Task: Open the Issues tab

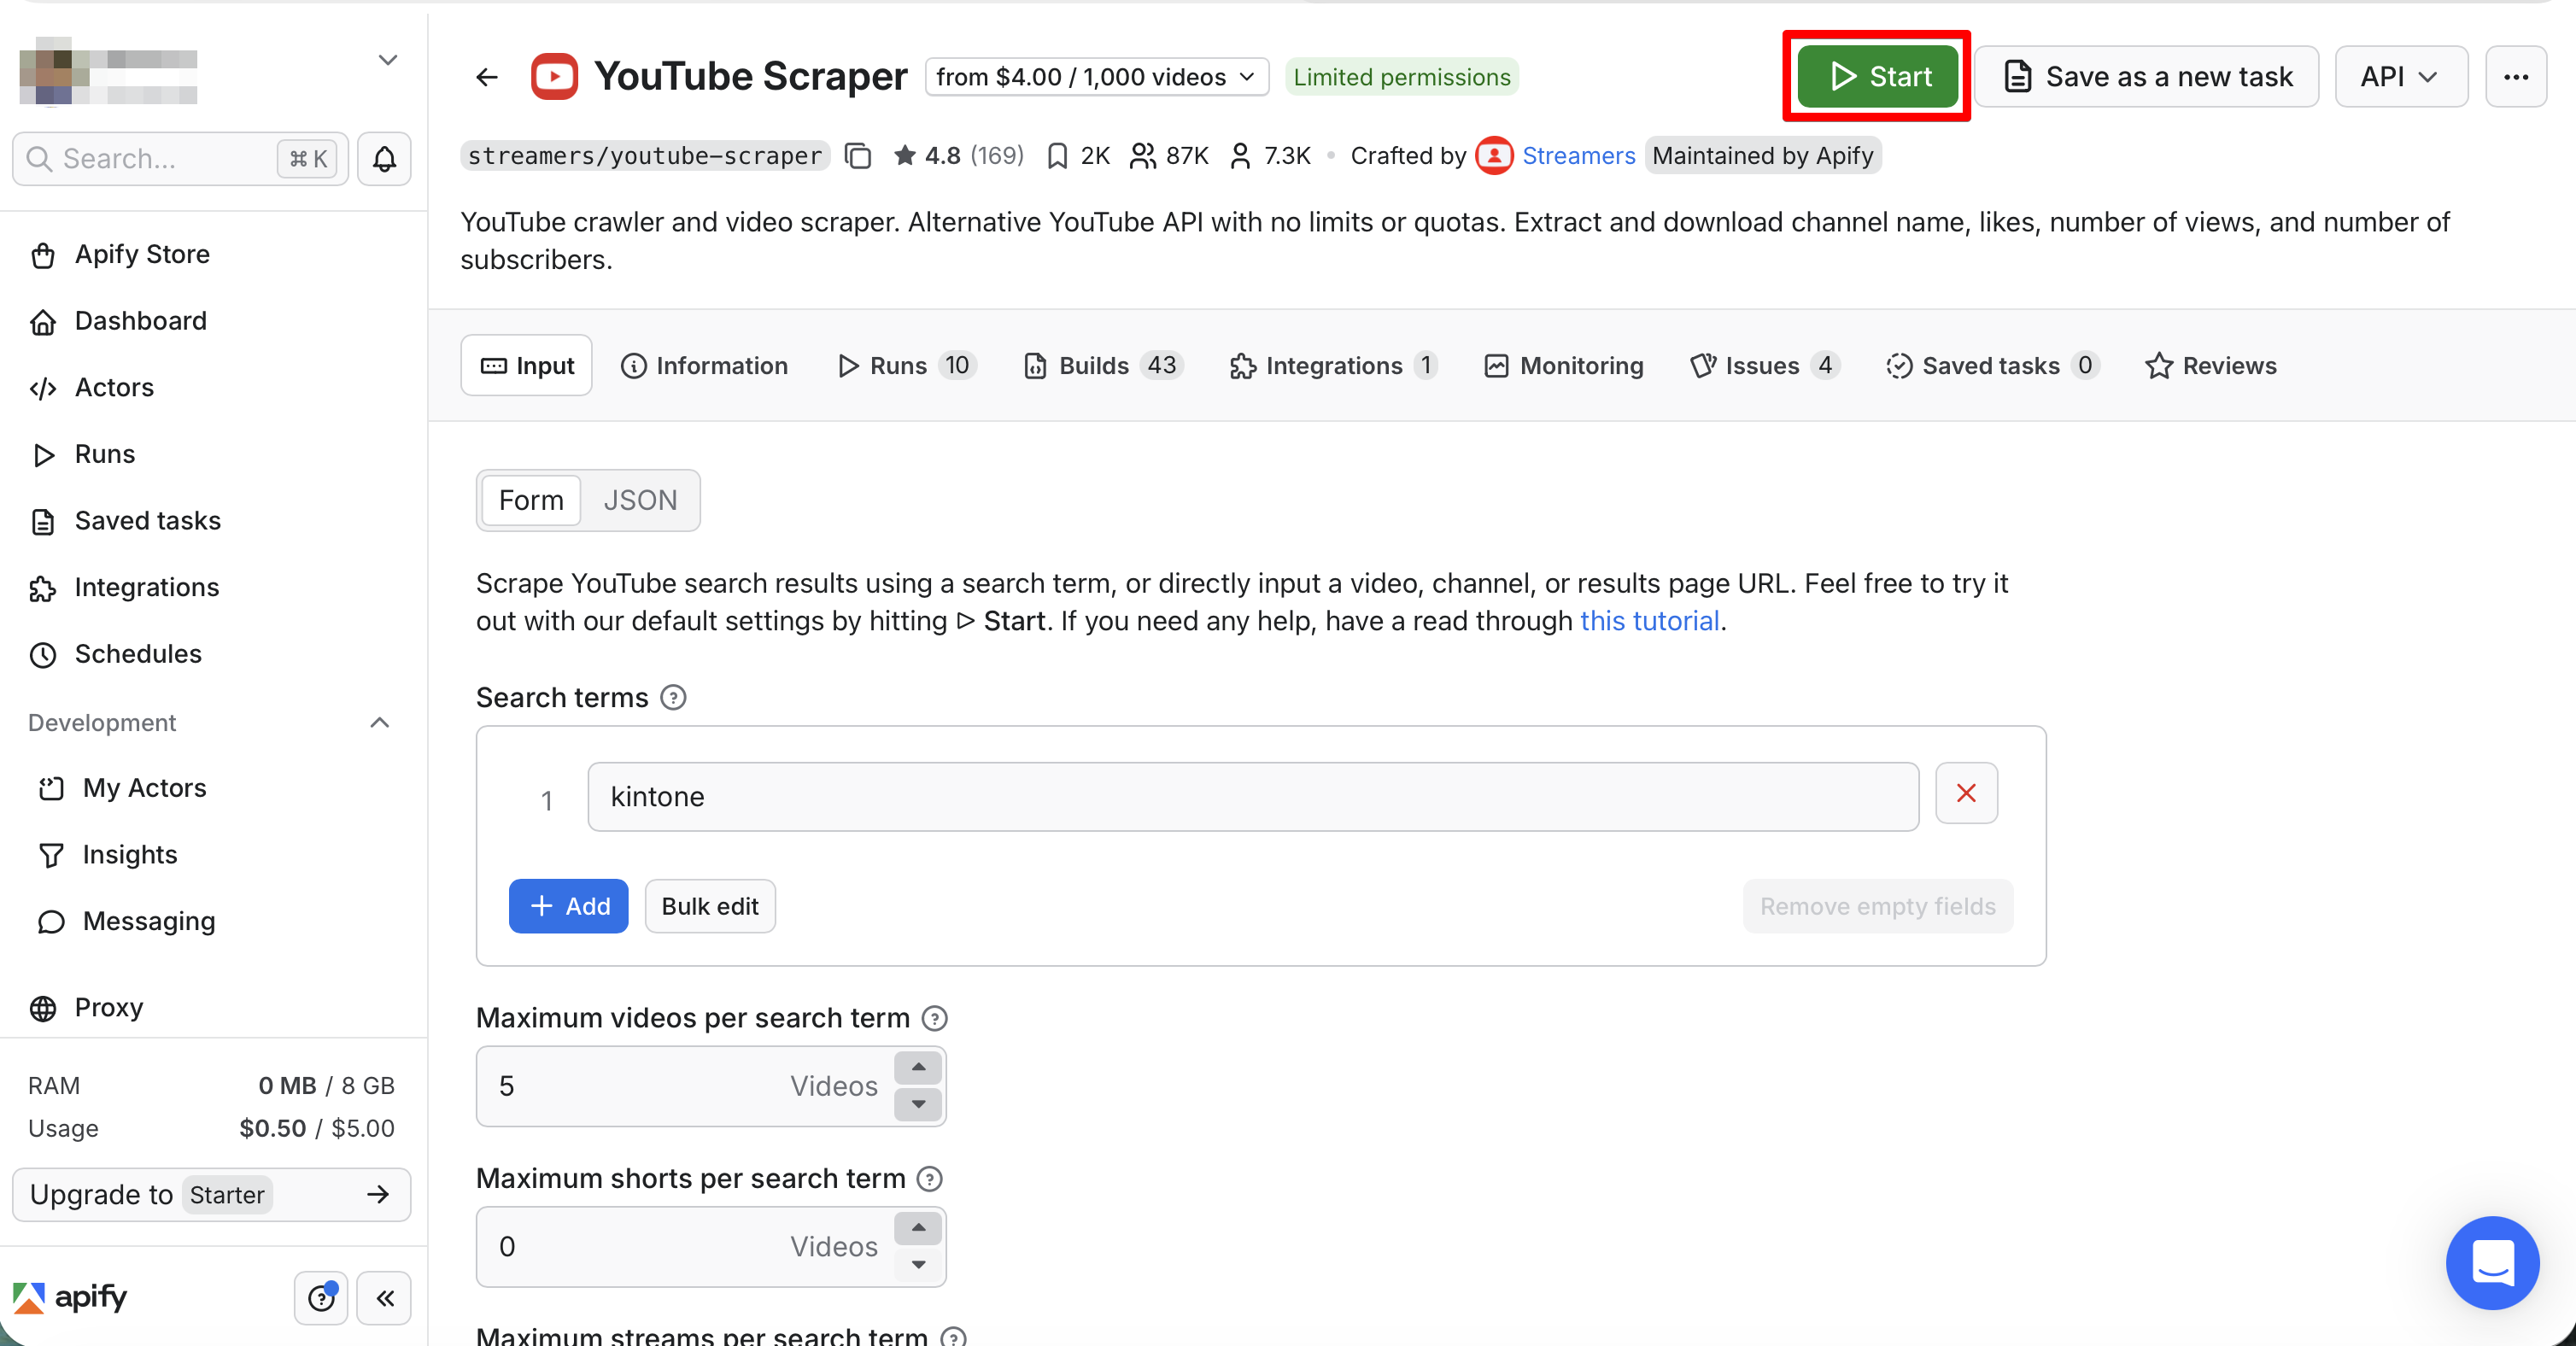Action: [1764, 365]
